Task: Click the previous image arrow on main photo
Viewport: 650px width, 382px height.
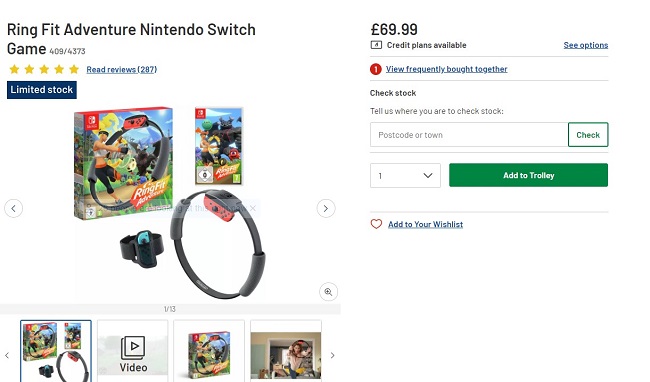Action: (x=13, y=208)
